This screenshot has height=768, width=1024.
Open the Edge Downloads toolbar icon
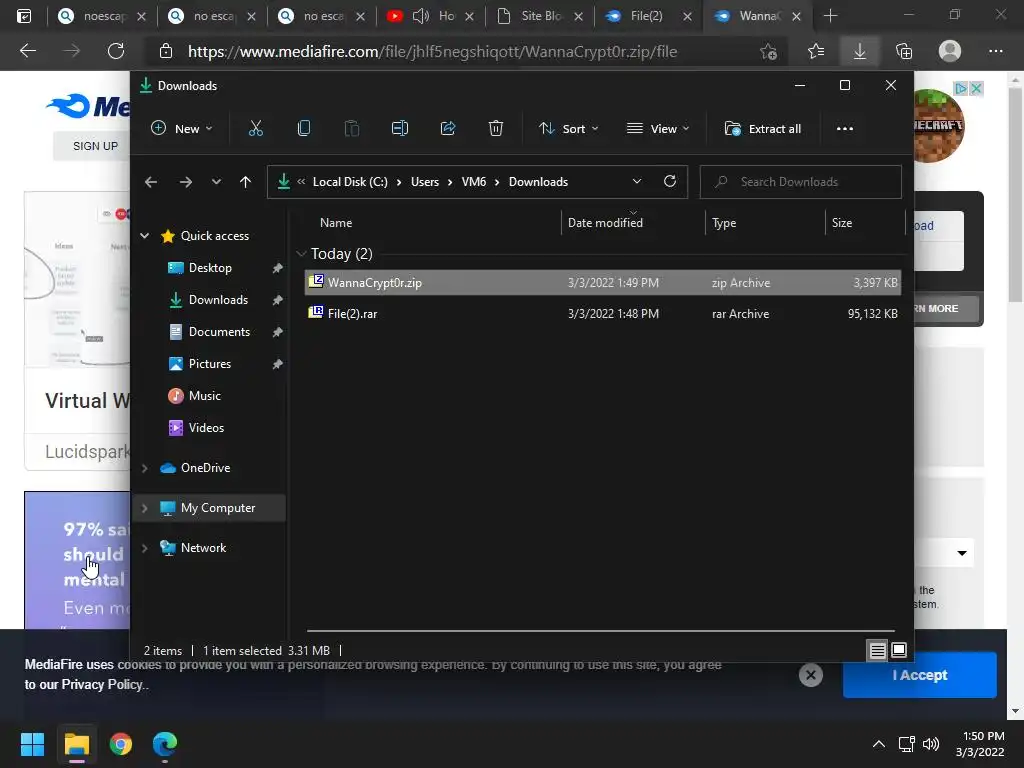[859, 51]
